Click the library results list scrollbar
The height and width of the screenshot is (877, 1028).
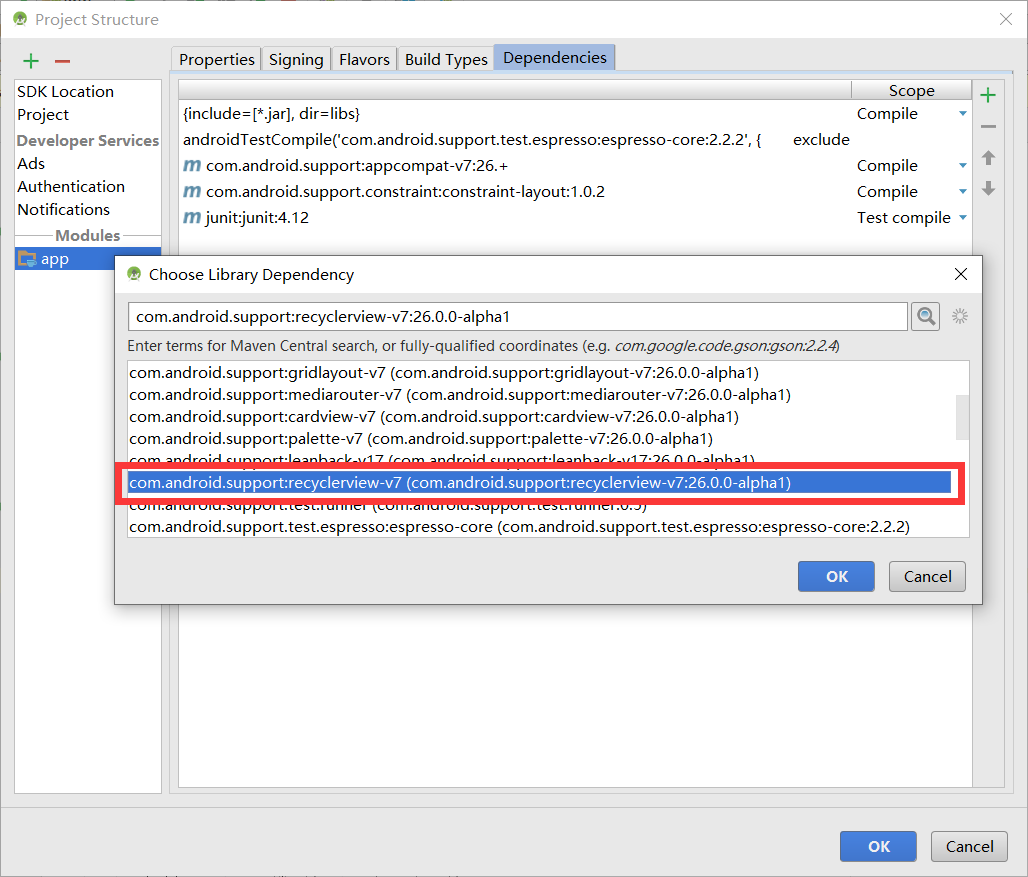tap(962, 417)
